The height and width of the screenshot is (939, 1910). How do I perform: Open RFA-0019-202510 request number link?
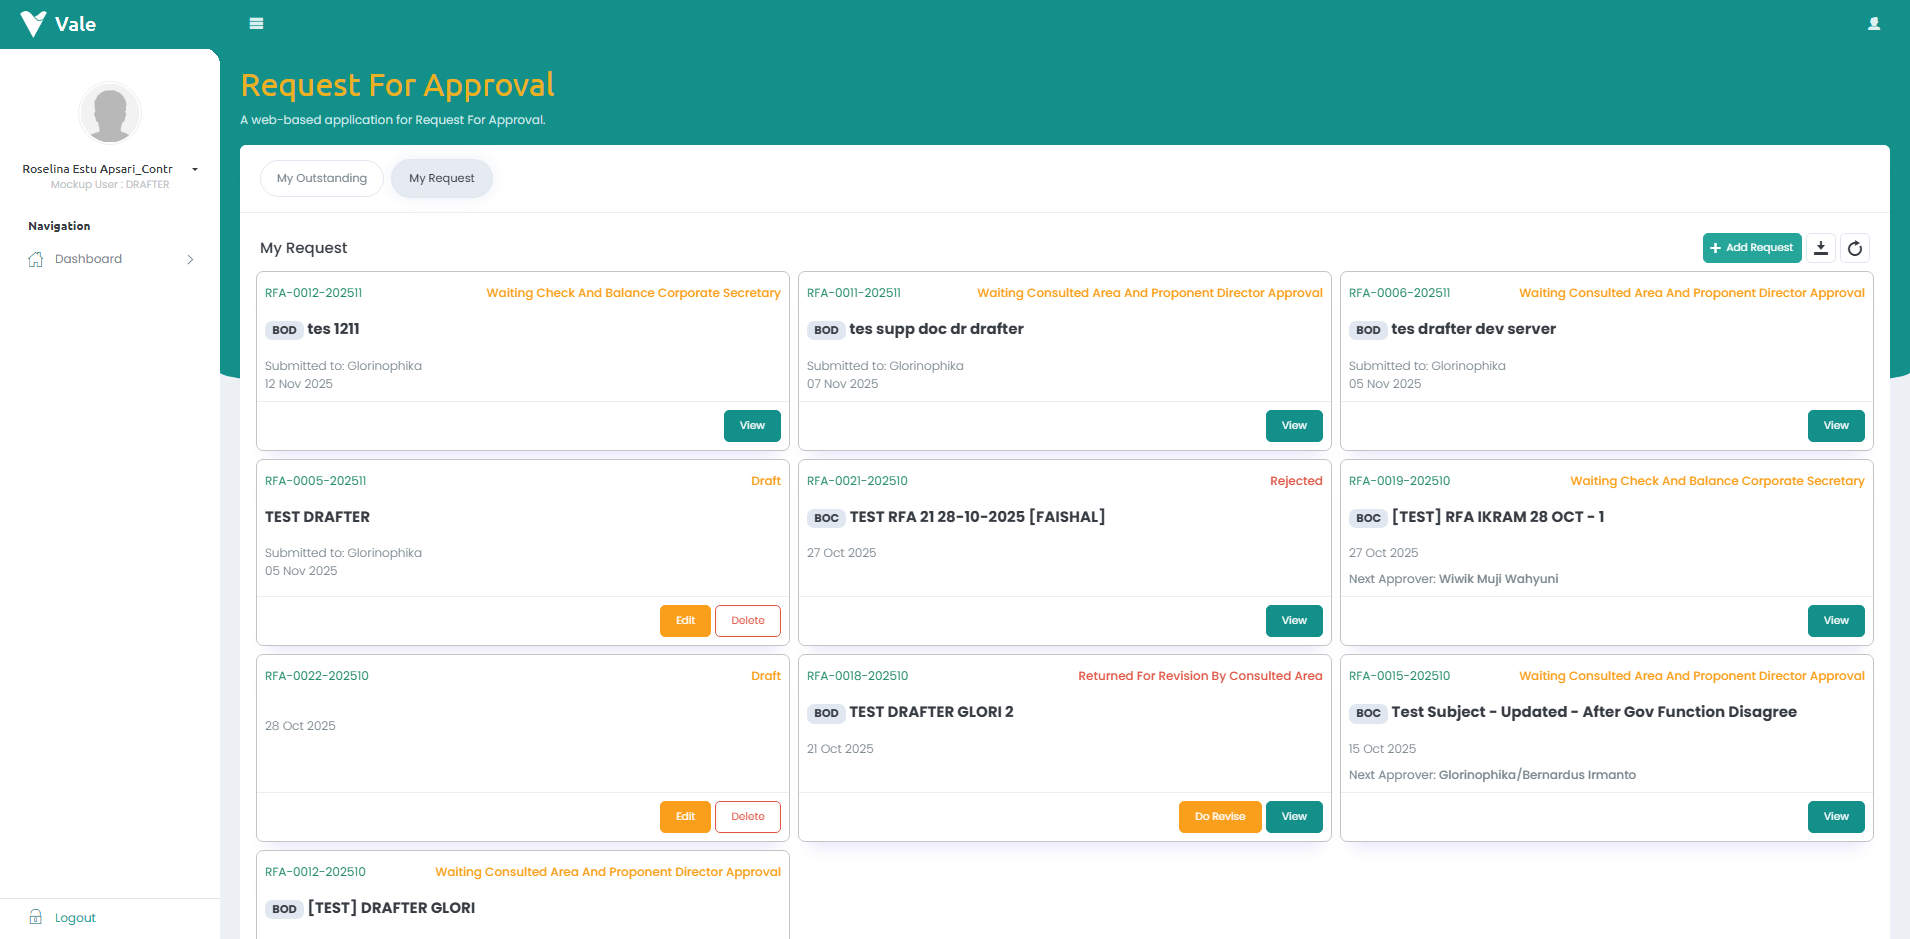point(1399,481)
